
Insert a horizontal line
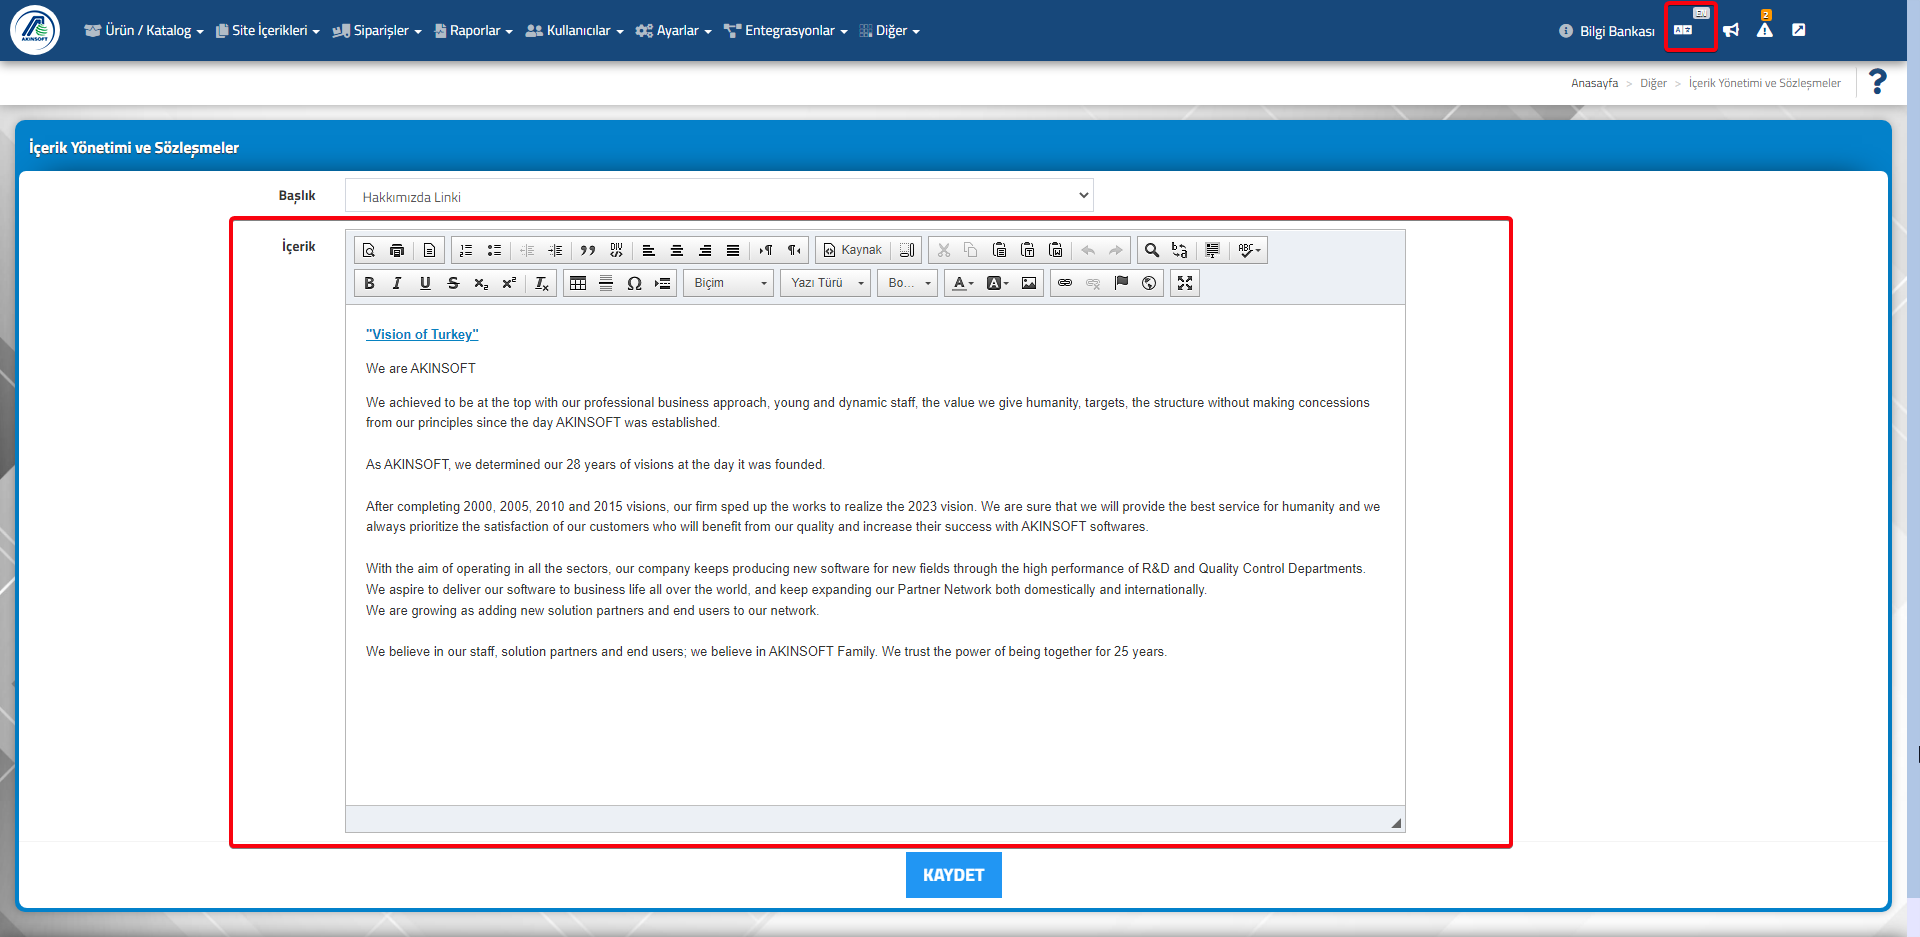(x=606, y=283)
